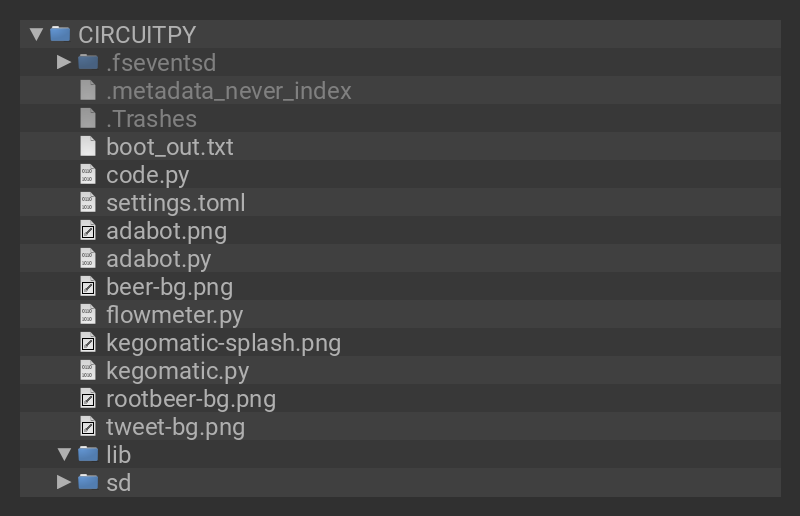Viewport: 800px width, 516px height.
Task: Click the beer-bg.png image icon
Action: 88,287
